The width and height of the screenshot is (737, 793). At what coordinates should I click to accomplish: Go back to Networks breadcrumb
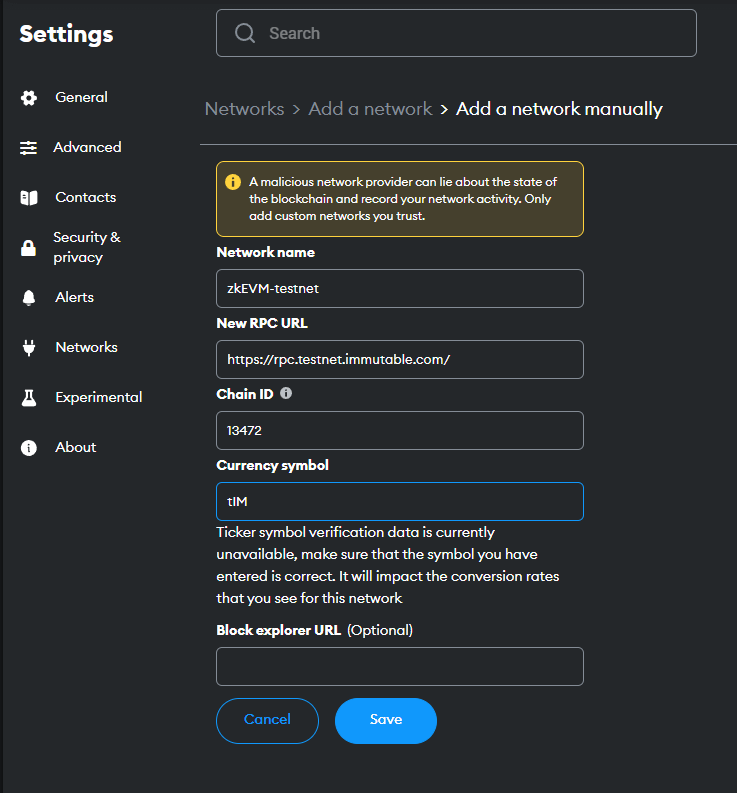(x=244, y=109)
